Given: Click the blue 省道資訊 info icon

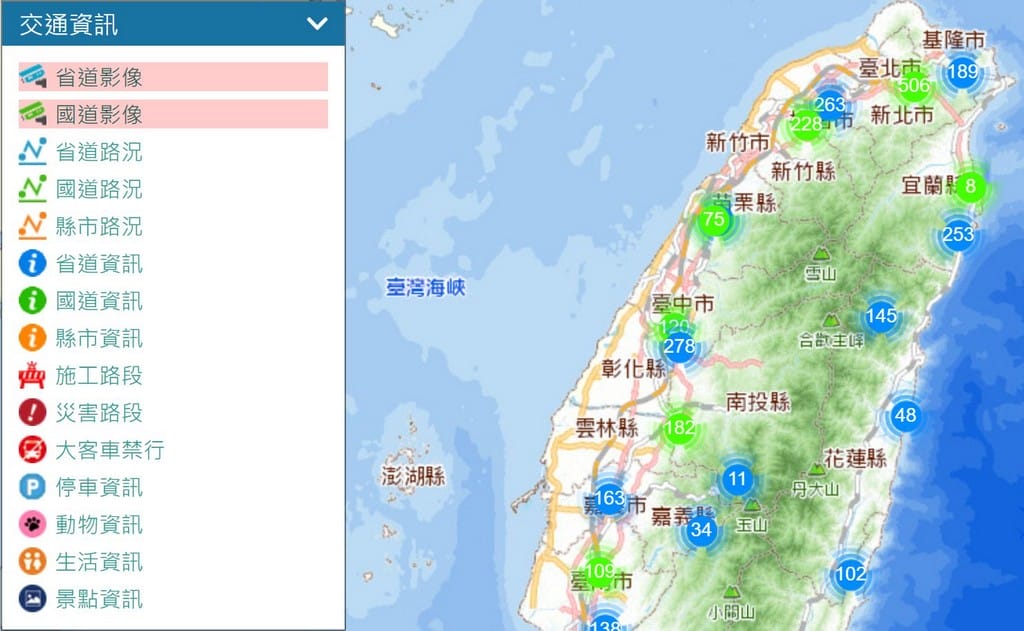Looking at the screenshot, I should click(x=33, y=263).
